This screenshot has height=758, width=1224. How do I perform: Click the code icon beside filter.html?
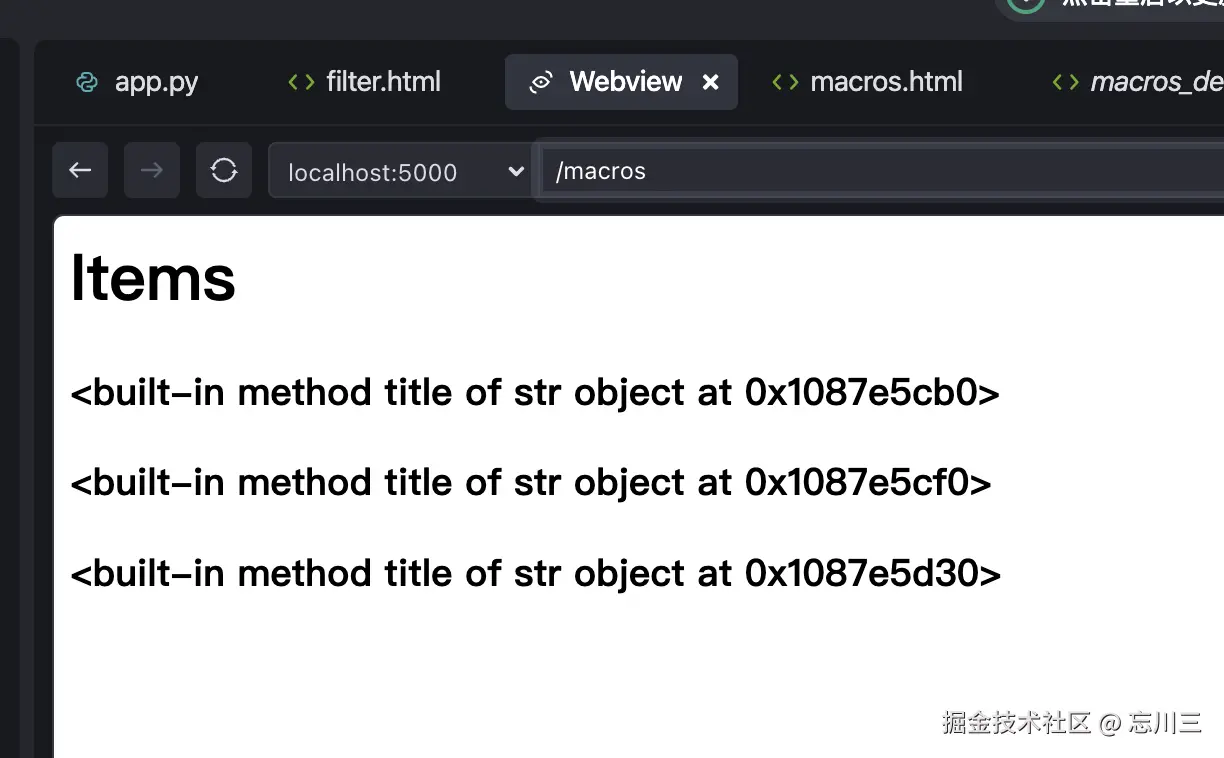click(301, 82)
